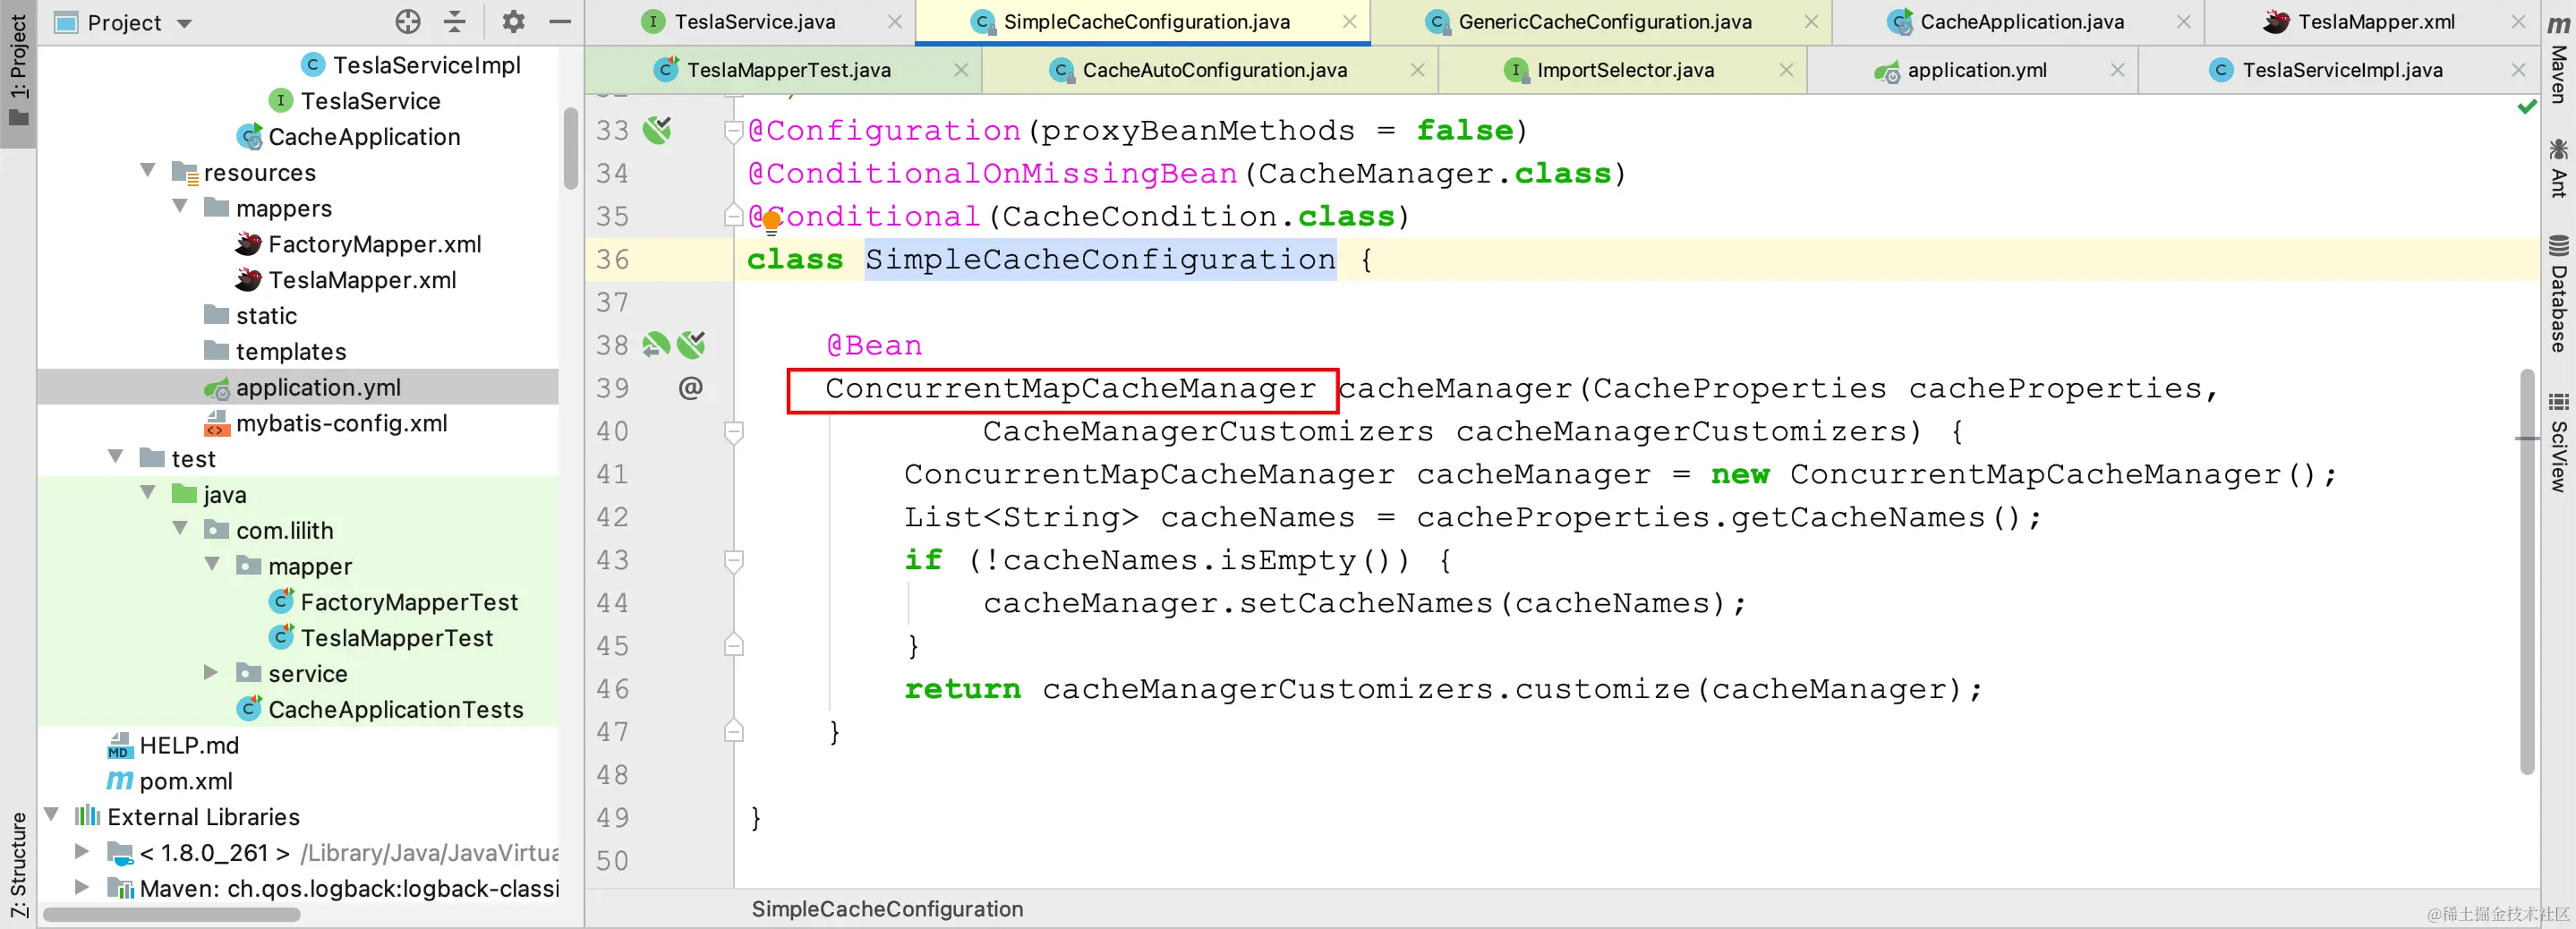This screenshot has height=929, width=2576.
Task: Collapse the mapper test package
Action: pos(212,565)
